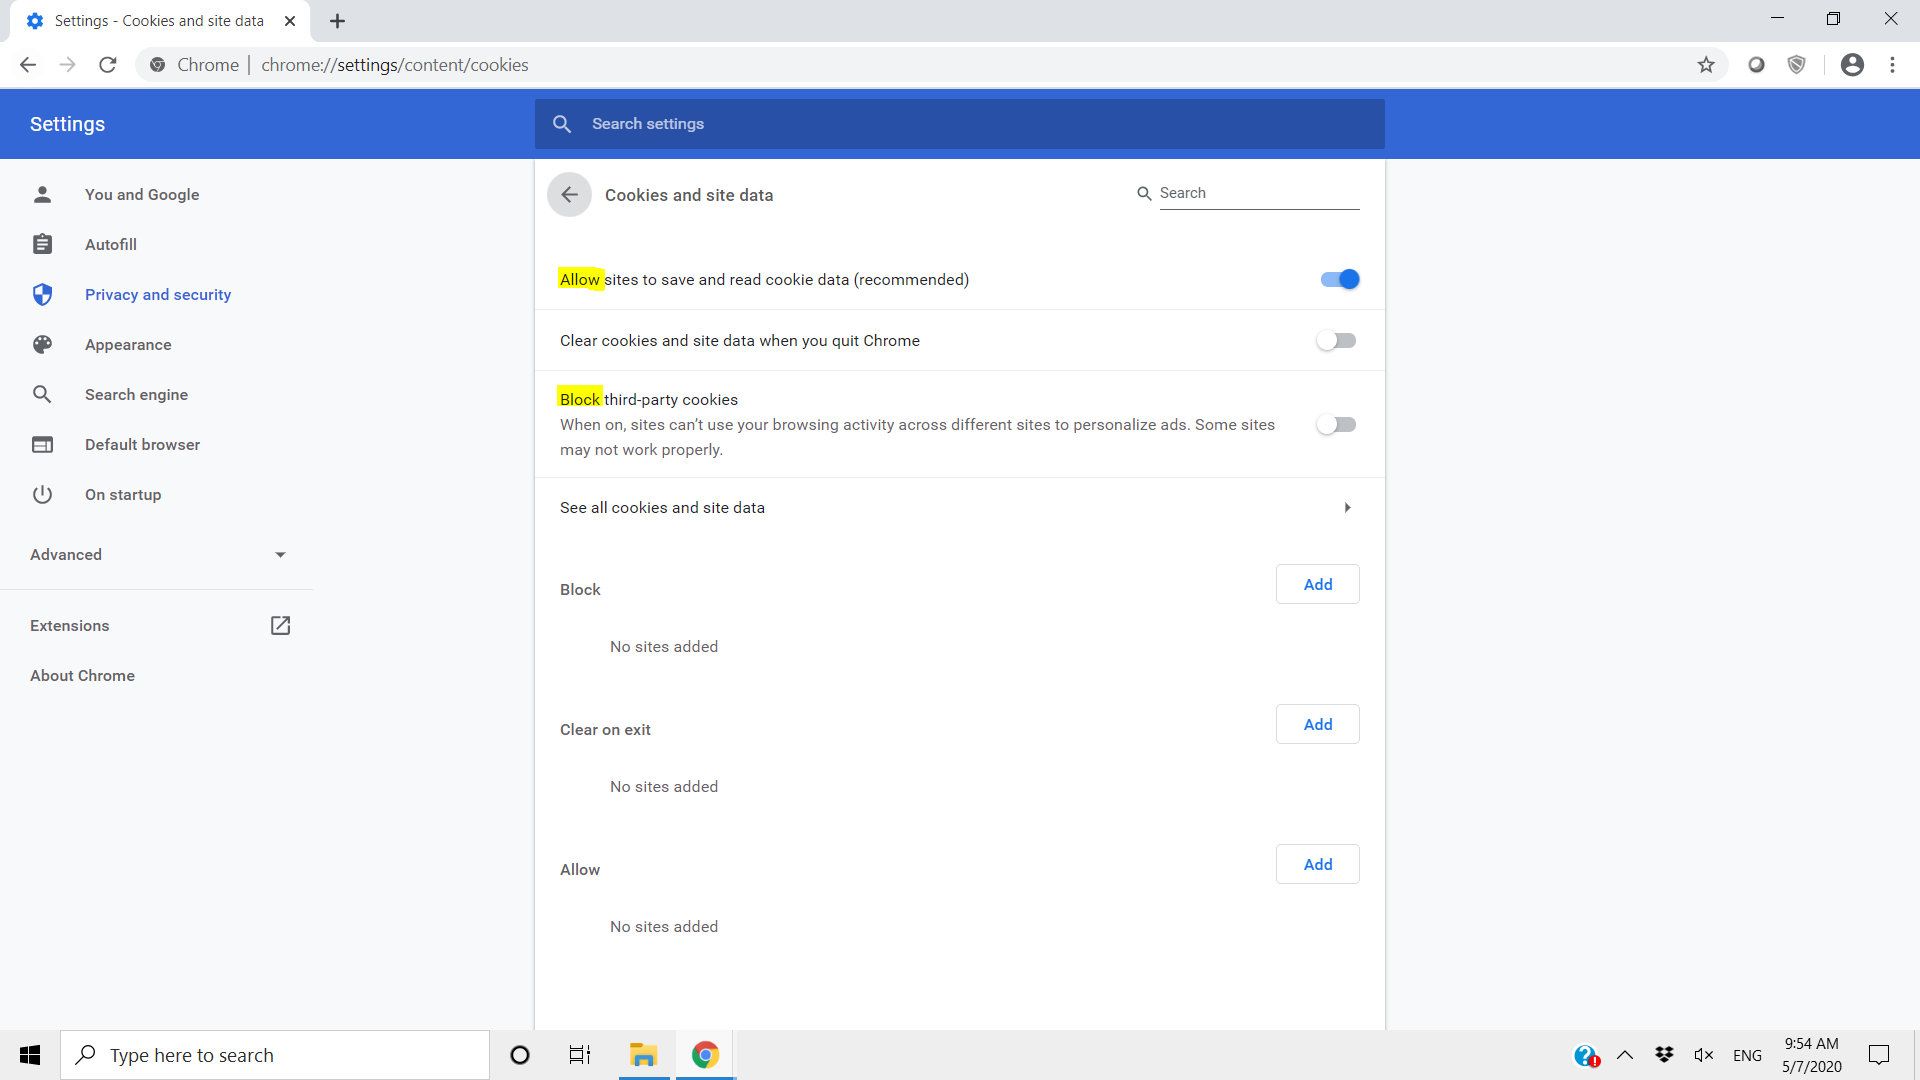Open the Search engine settings section

136,395
